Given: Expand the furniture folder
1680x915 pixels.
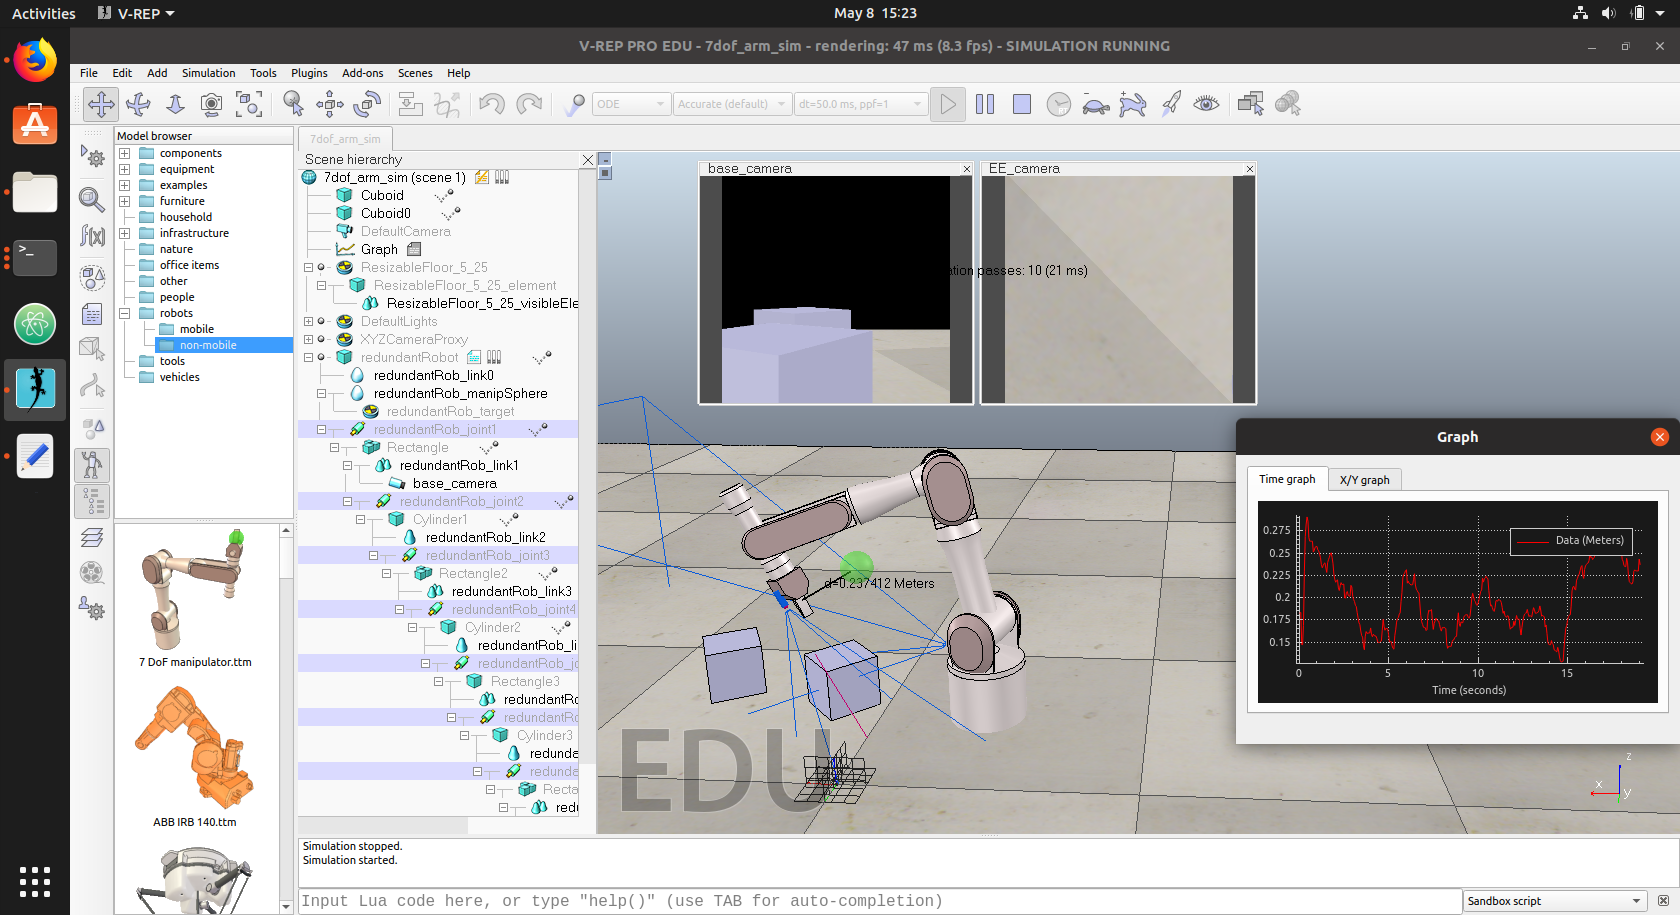Looking at the screenshot, I should (125, 201).
